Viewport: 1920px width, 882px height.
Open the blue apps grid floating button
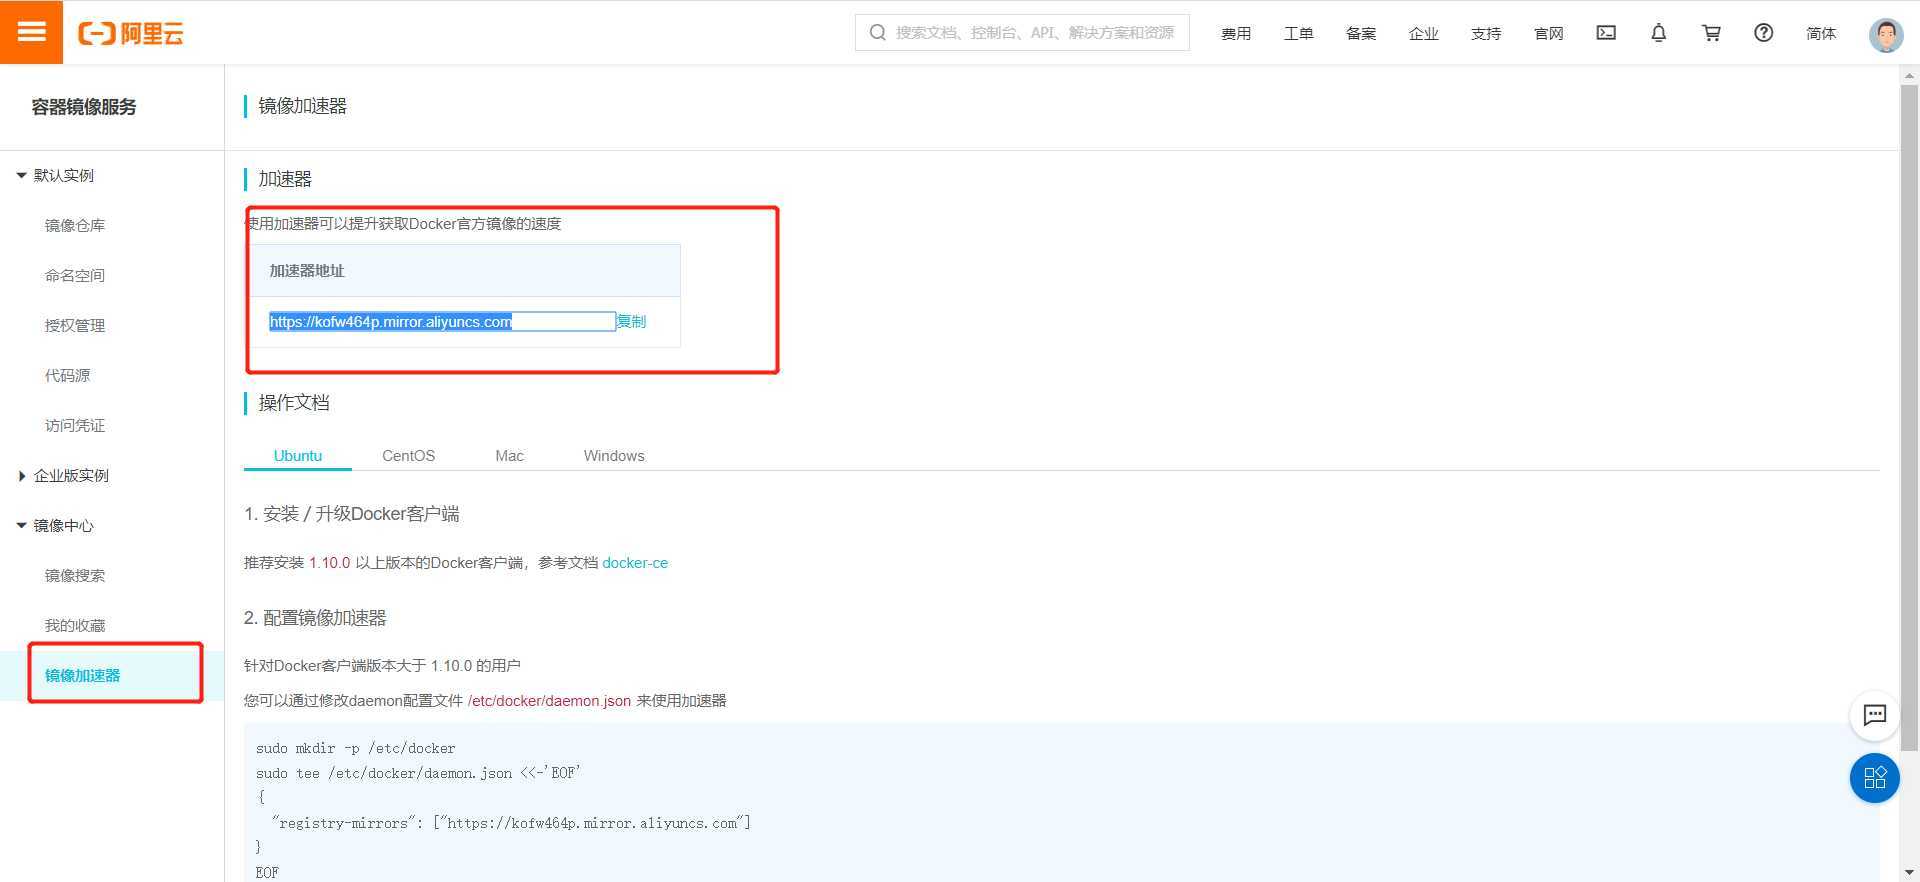pos(1874,778)
